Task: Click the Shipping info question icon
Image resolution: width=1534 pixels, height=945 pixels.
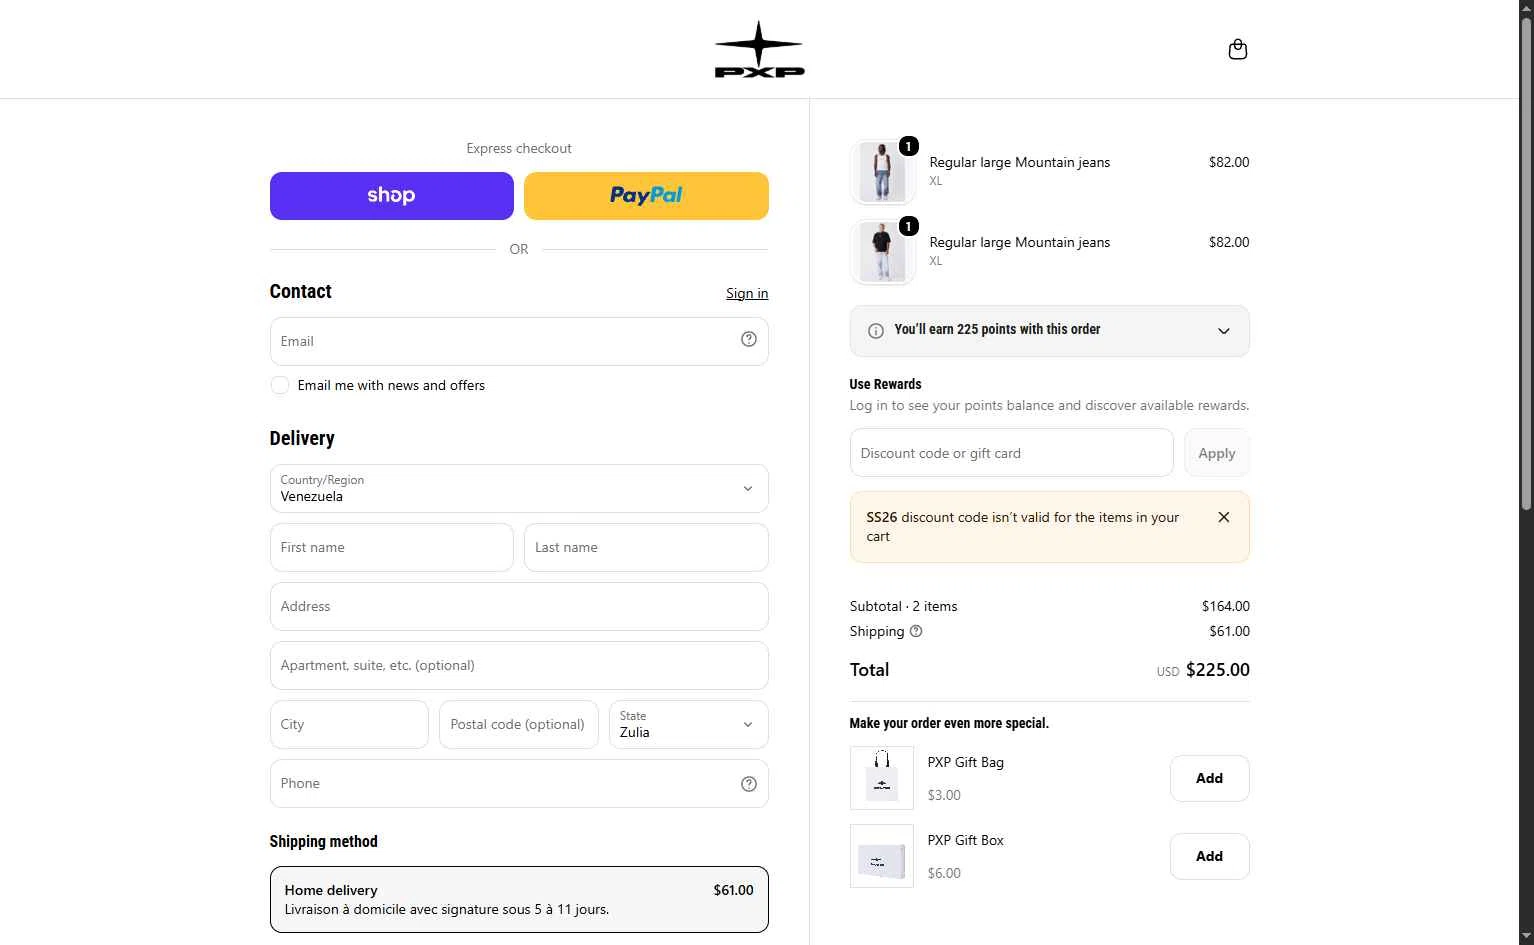Action: 916,631
